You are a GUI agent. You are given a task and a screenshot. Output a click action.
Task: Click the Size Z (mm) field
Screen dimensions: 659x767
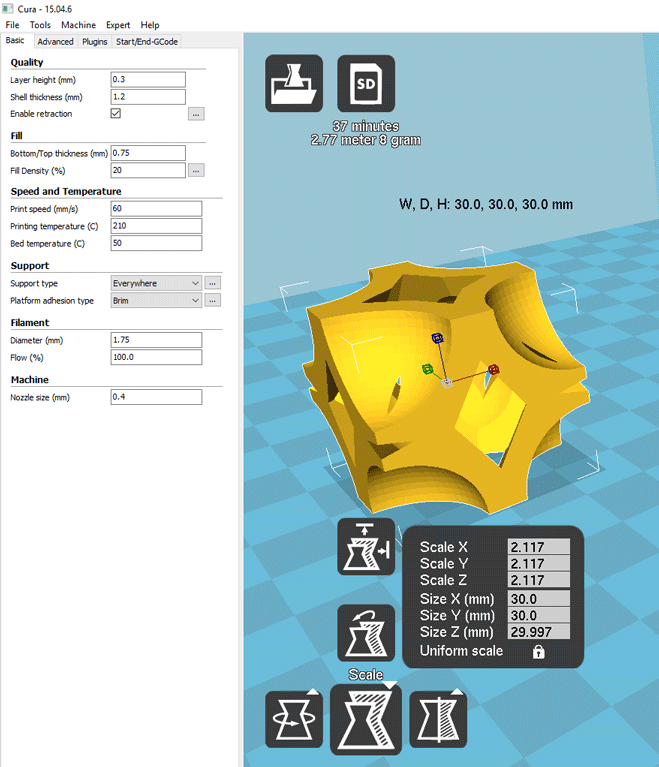539,632
